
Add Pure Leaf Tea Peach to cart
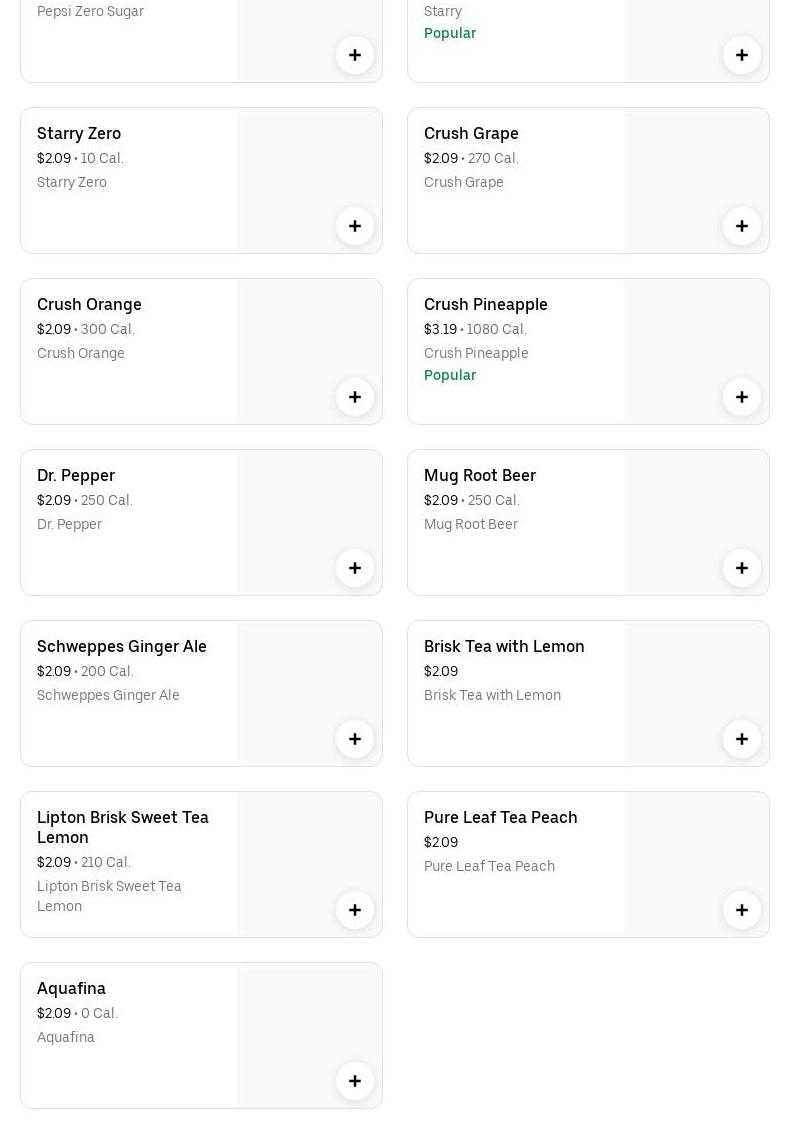pyautogui.click(x=742, y=910)
